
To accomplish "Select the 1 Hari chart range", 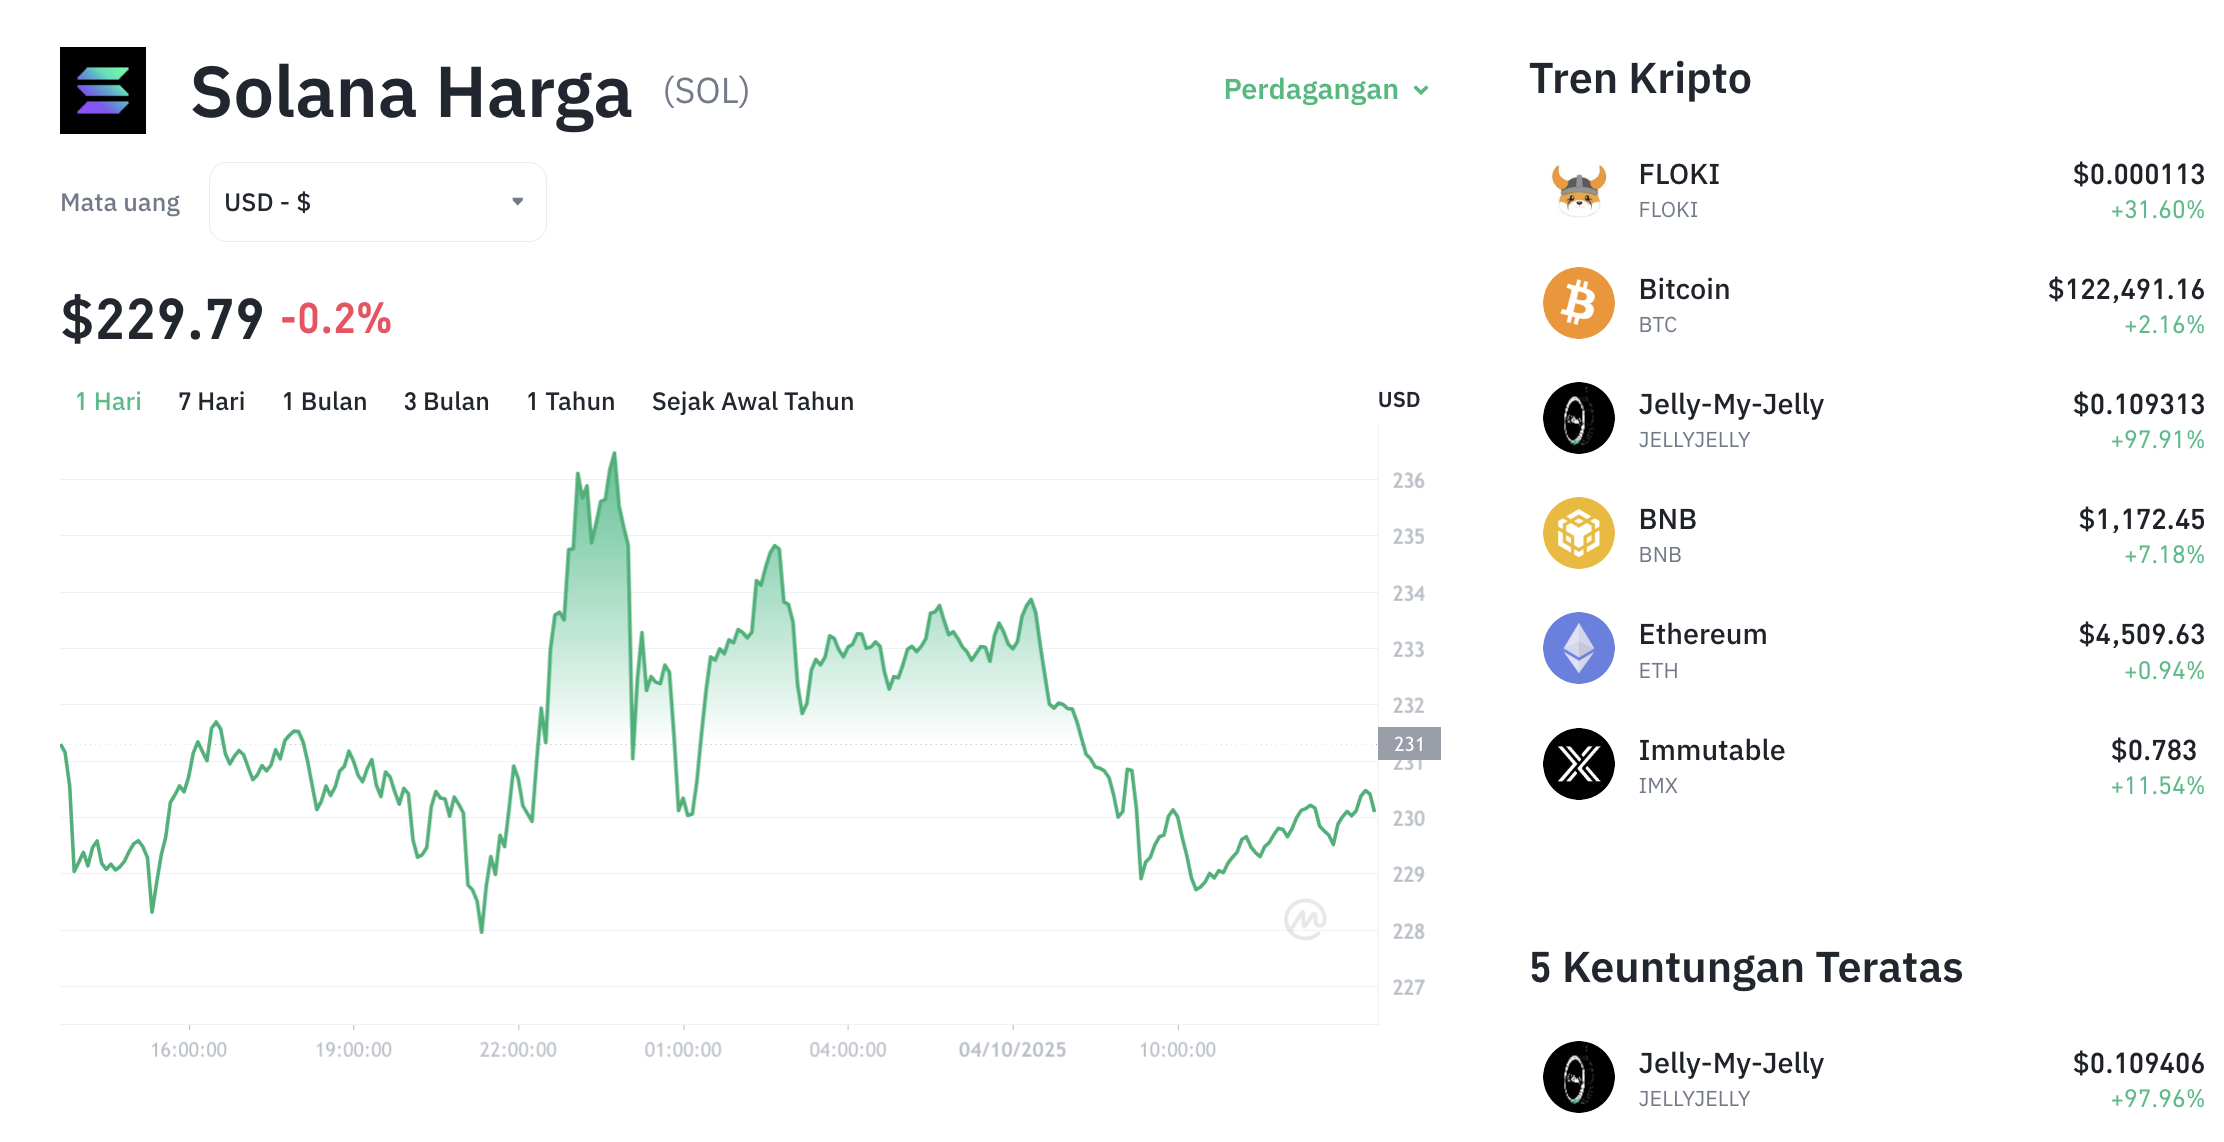I will tap(108, 401).
